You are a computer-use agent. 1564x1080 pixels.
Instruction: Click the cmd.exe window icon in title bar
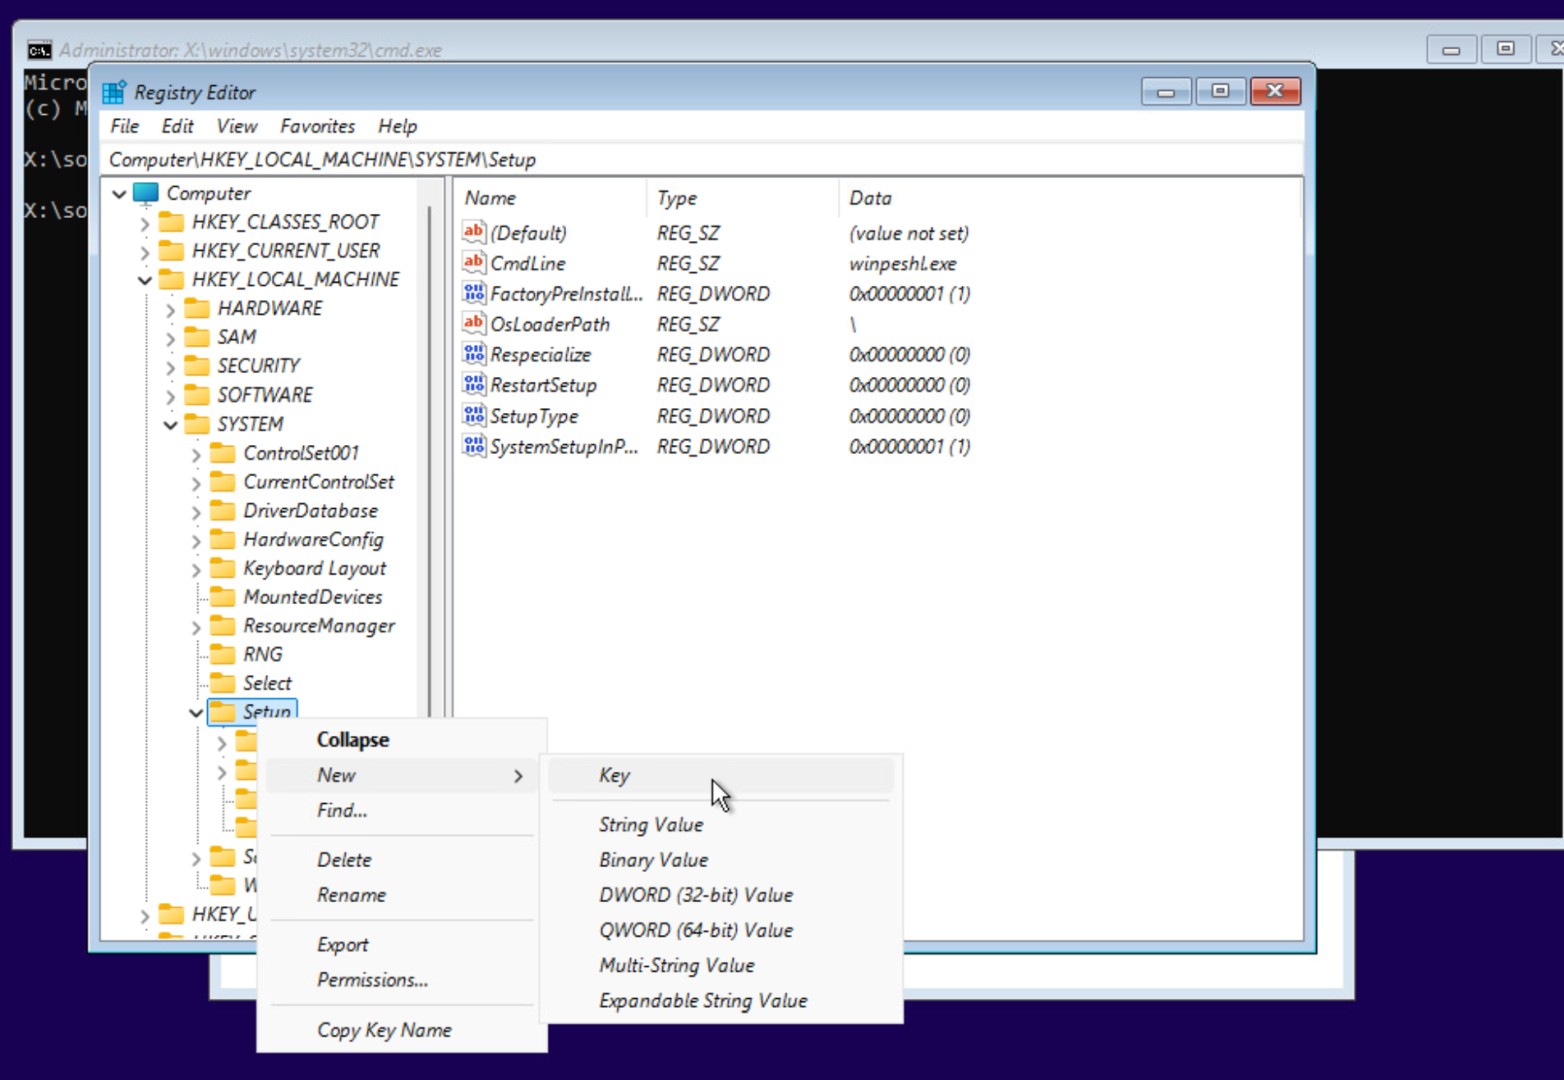(x=39, y=50)
